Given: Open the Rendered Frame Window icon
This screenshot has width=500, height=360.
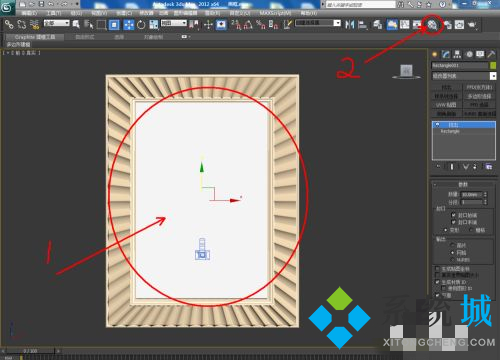Looking at the screenshot, I should coord(460,25).
